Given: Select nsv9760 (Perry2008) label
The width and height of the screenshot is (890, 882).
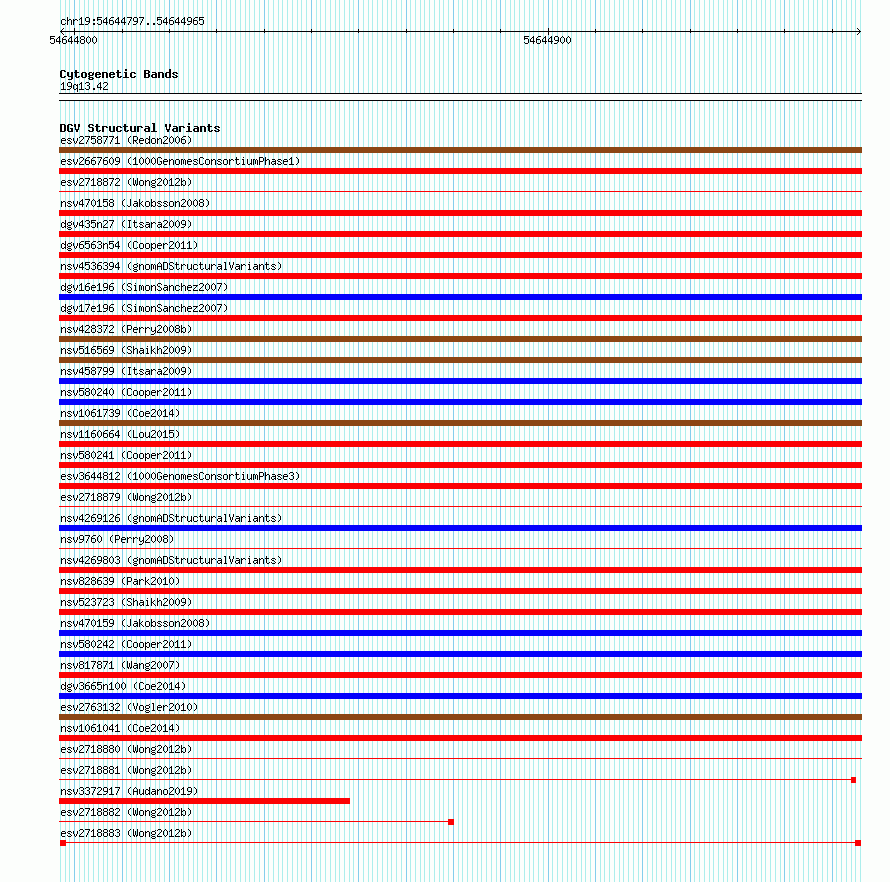Looking at the screenshot, I should [117, 539].
